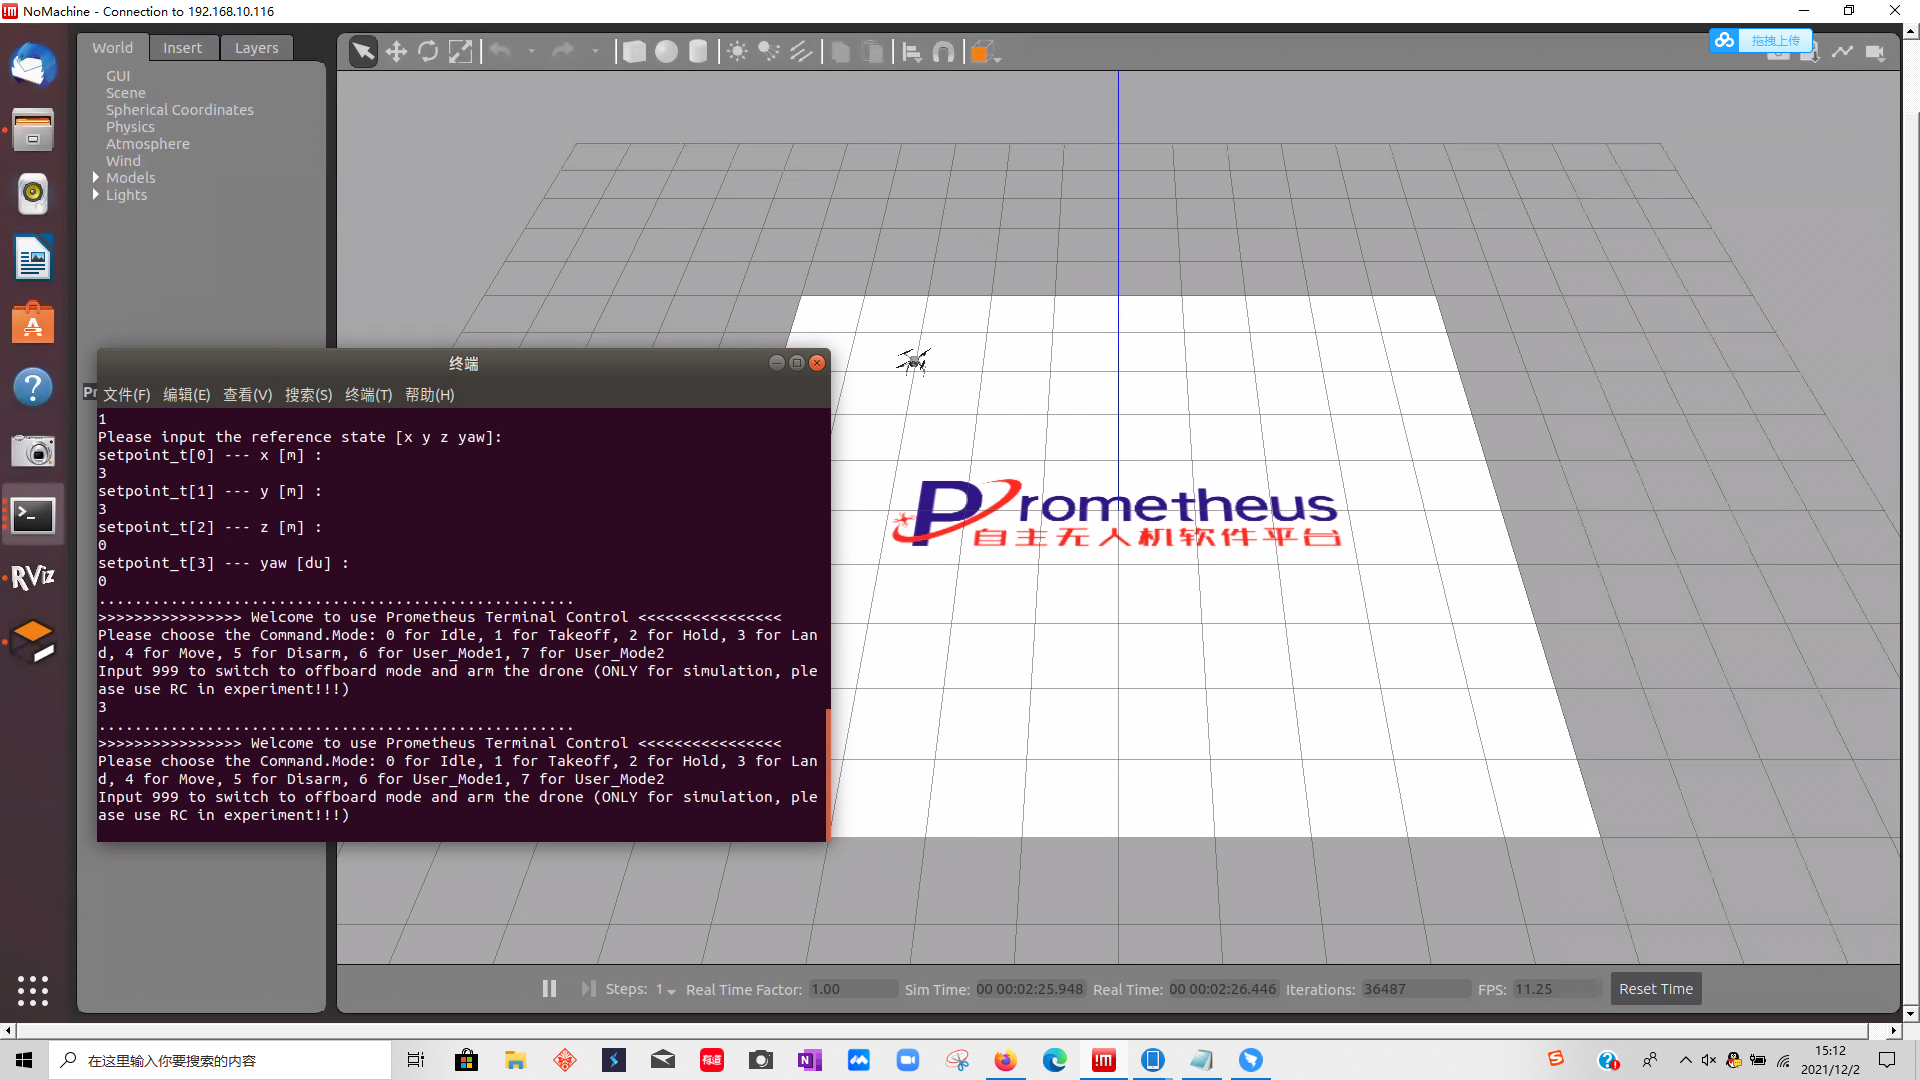Open Files manager from Ubuntu dock
The height and width of the screenshot is (1080, 1920).
pyautogui.click(x=33, y=130)
